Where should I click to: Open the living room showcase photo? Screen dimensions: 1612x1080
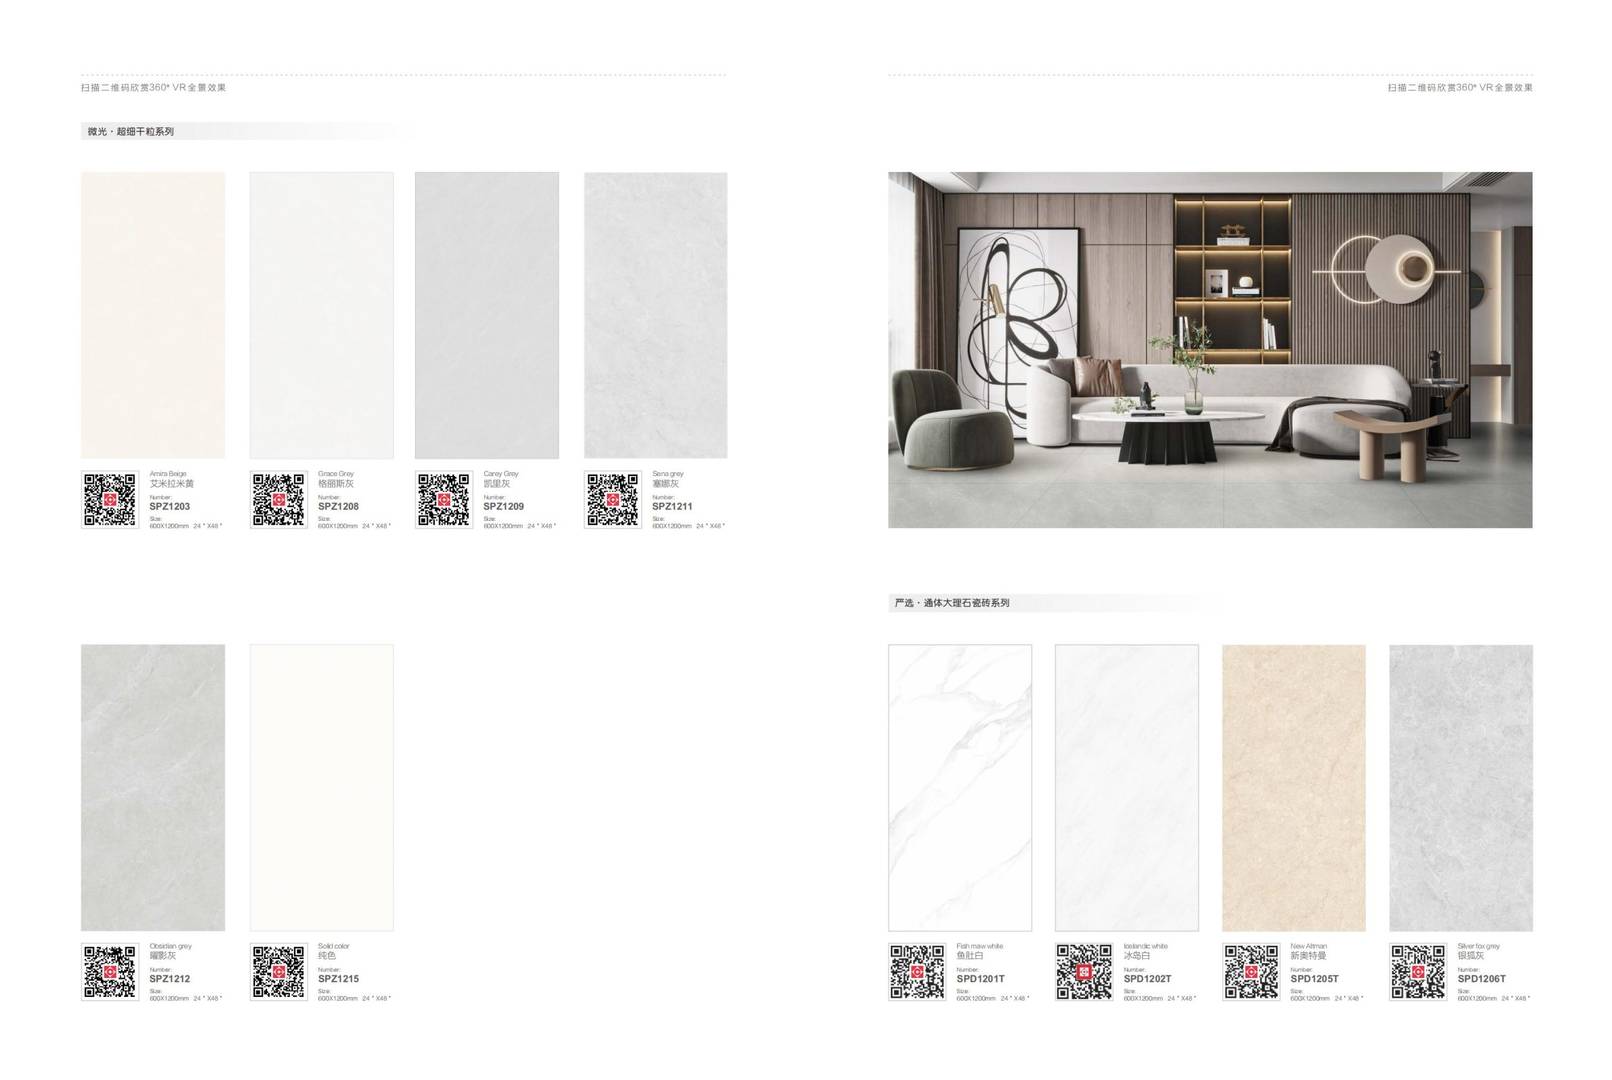(1210, 349)
